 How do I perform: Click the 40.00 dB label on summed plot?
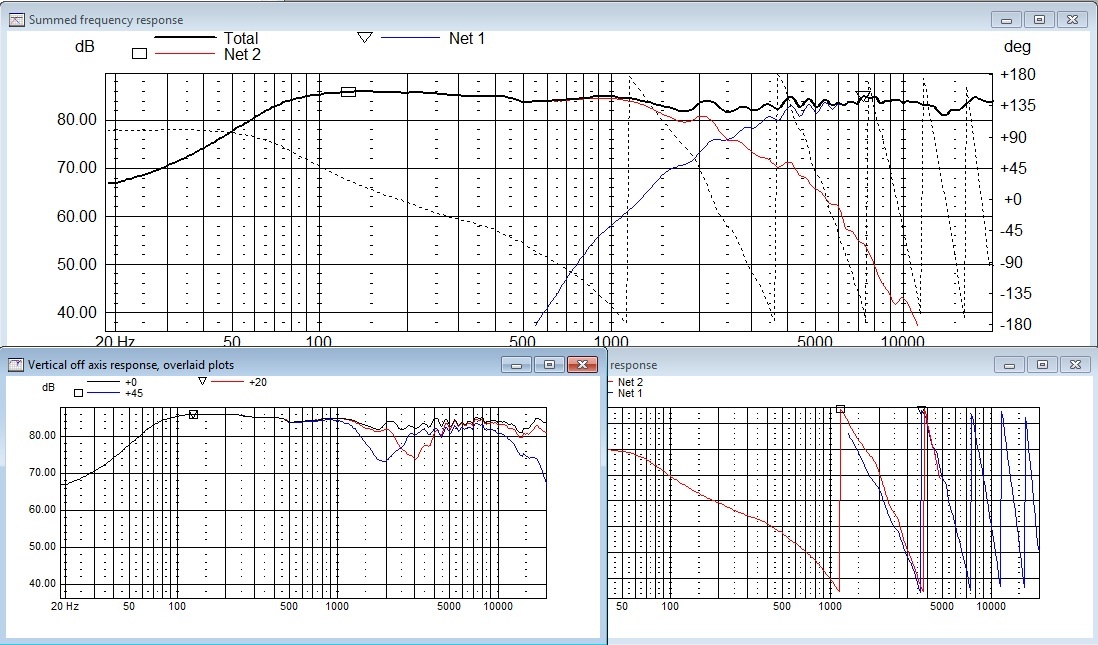pyautogui.click(x=77, y=312)
